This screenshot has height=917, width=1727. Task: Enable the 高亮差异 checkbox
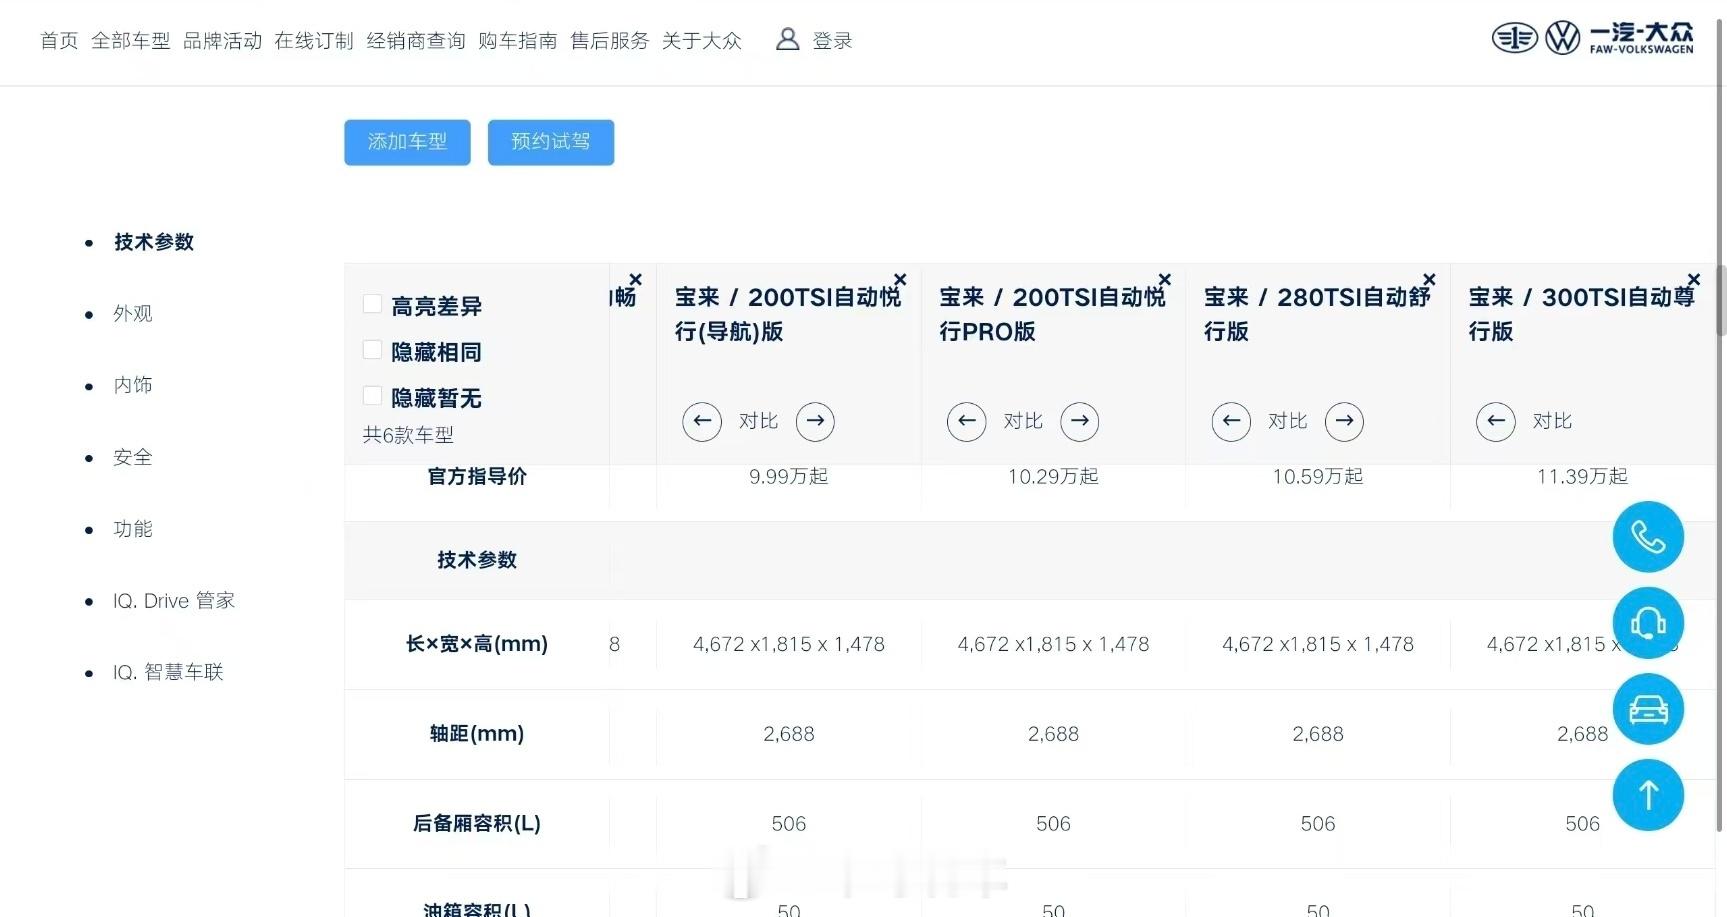click(372, 304)
